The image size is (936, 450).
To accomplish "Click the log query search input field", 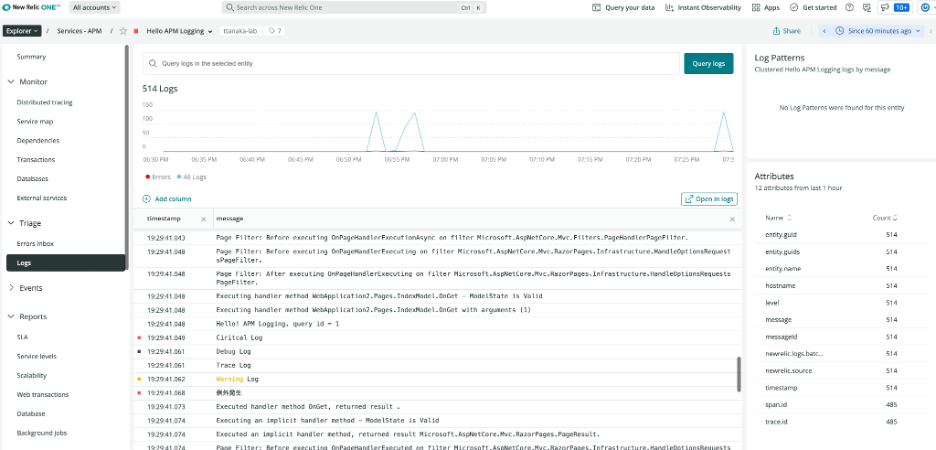I will (x=408, y=63).
